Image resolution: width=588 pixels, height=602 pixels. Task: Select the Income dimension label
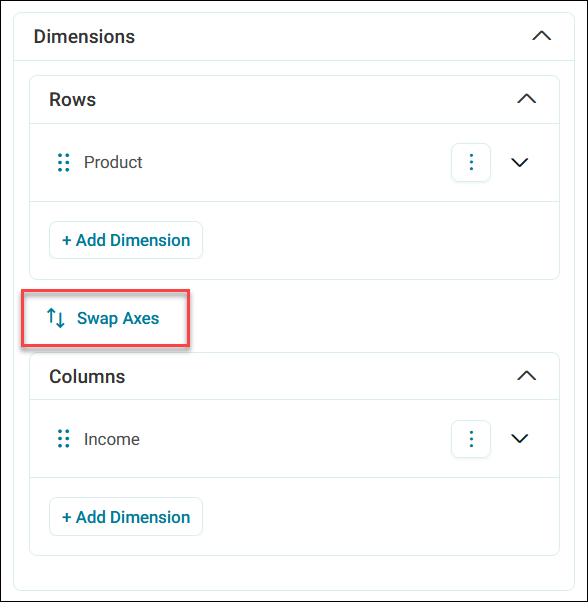(112, 439)
